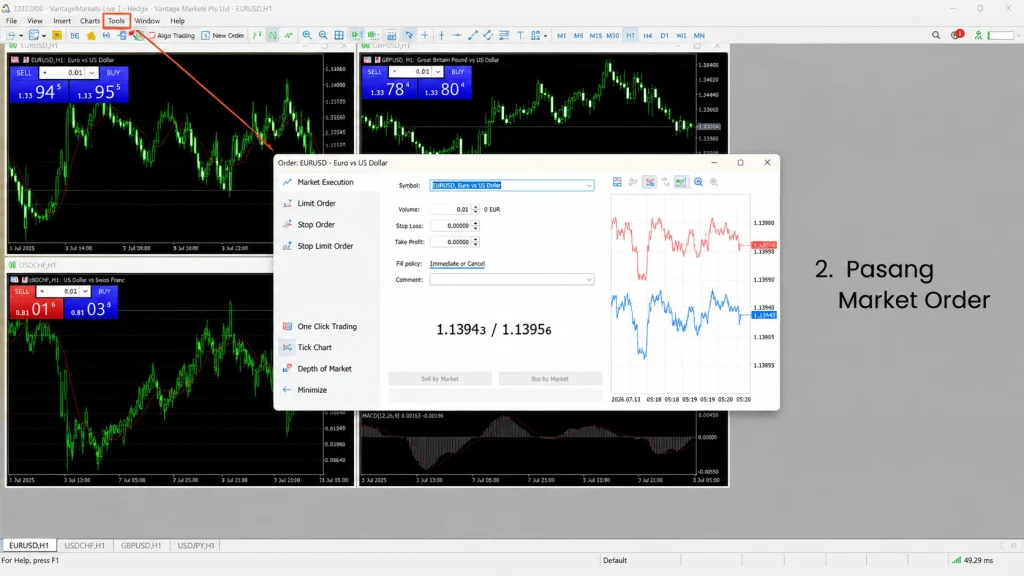Screen dimensions: 1024x576
Task: Toggle the Algo Trading button
Action: [x=172, y=35]
